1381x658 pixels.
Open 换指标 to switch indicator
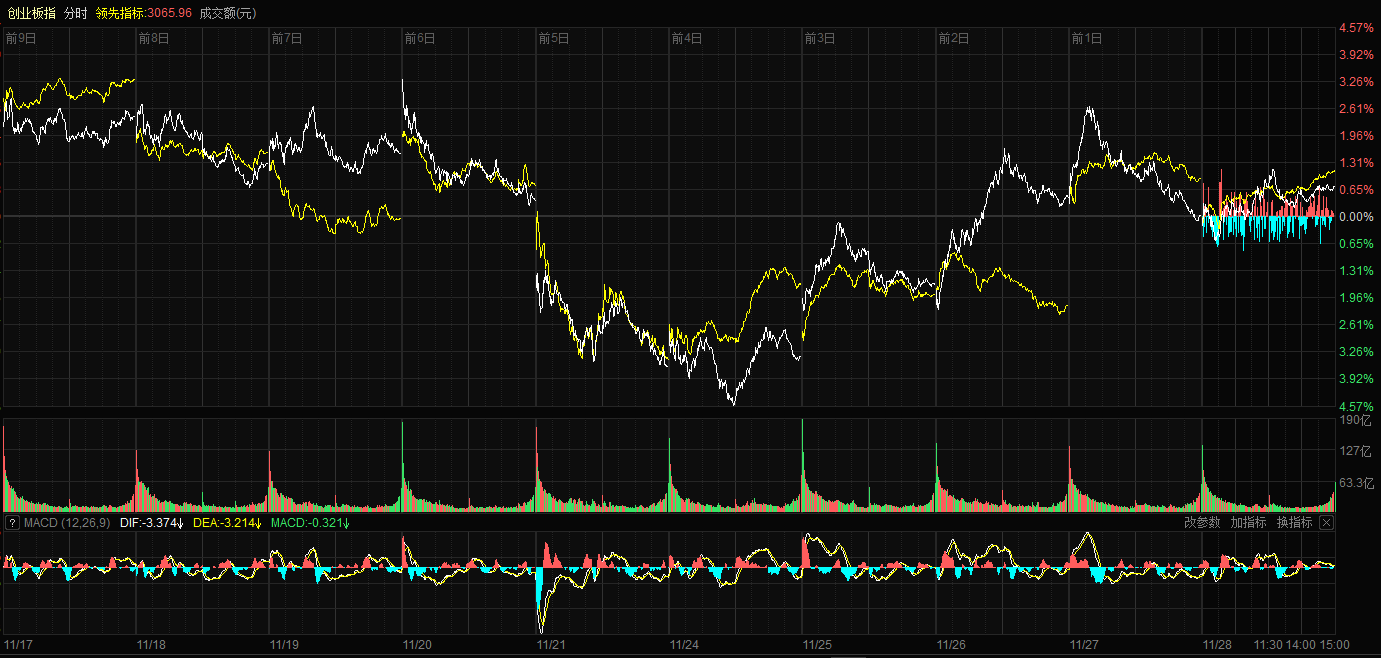1294,523
